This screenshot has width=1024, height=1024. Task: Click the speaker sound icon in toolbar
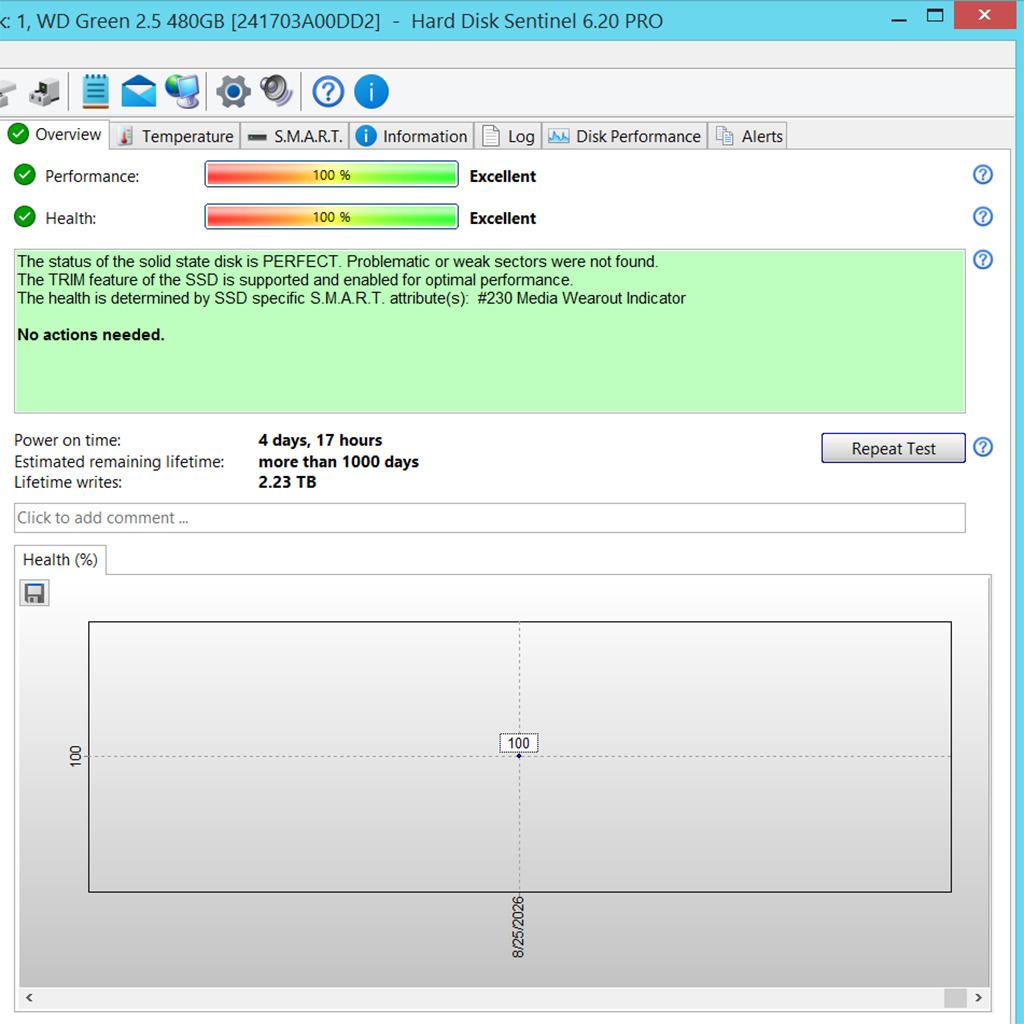(276, 91)
